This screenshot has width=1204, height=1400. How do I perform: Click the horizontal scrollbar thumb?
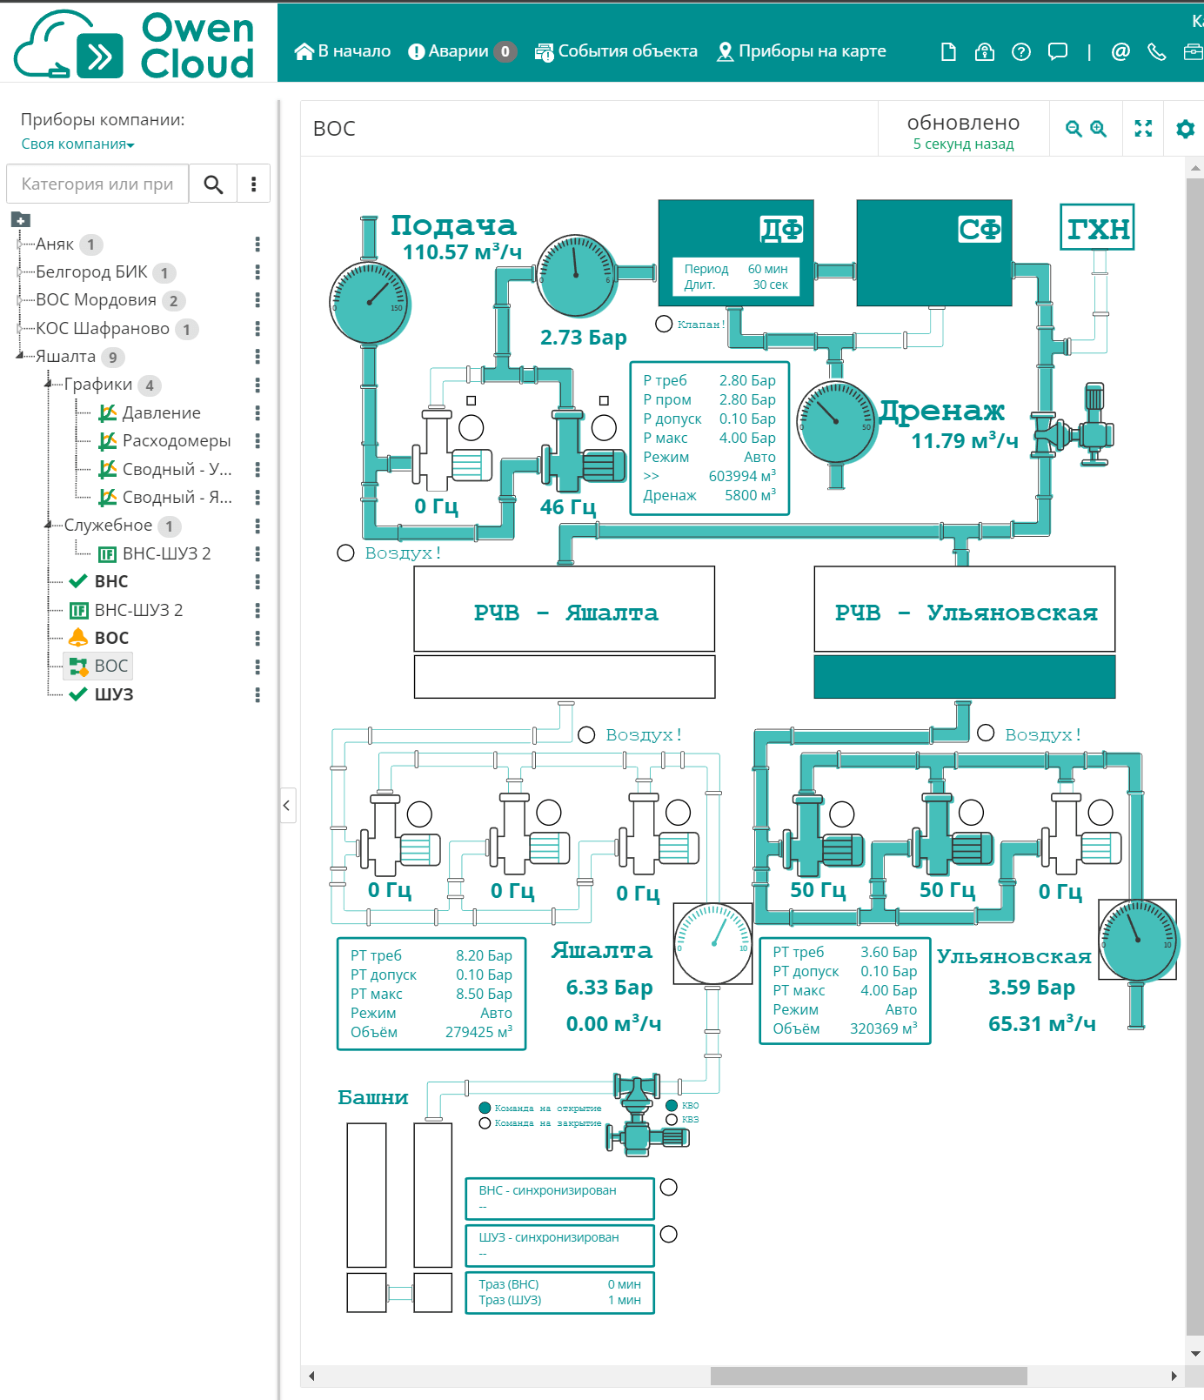point(868,1376)
